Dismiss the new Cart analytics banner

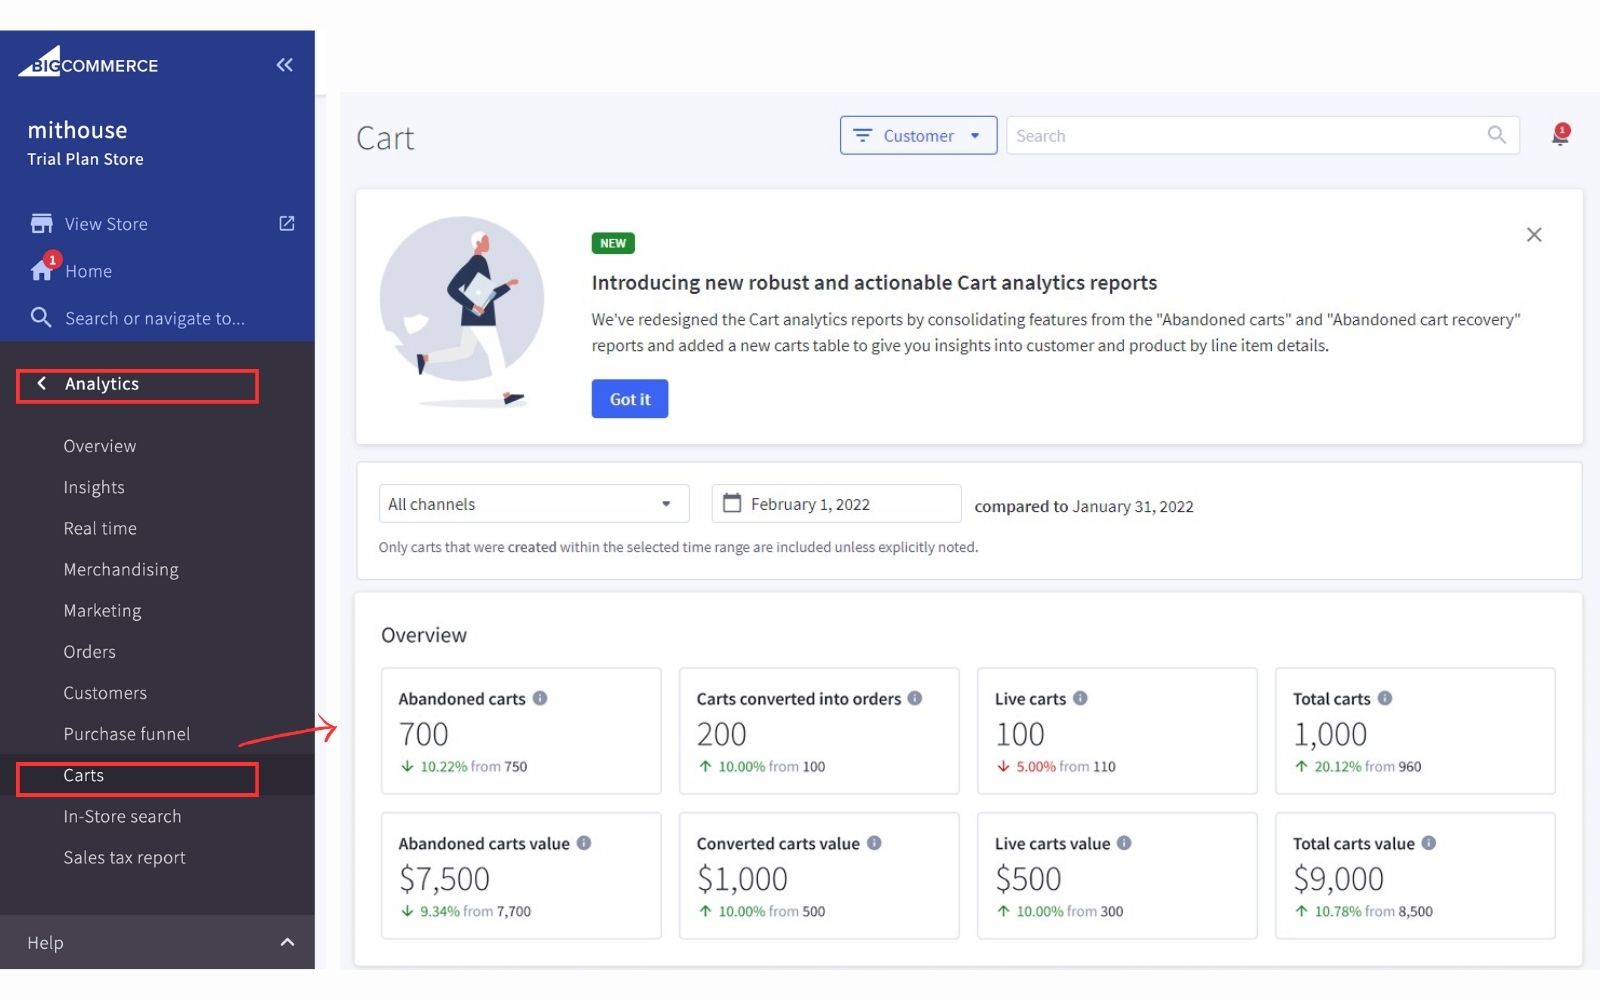[1534, 235]
